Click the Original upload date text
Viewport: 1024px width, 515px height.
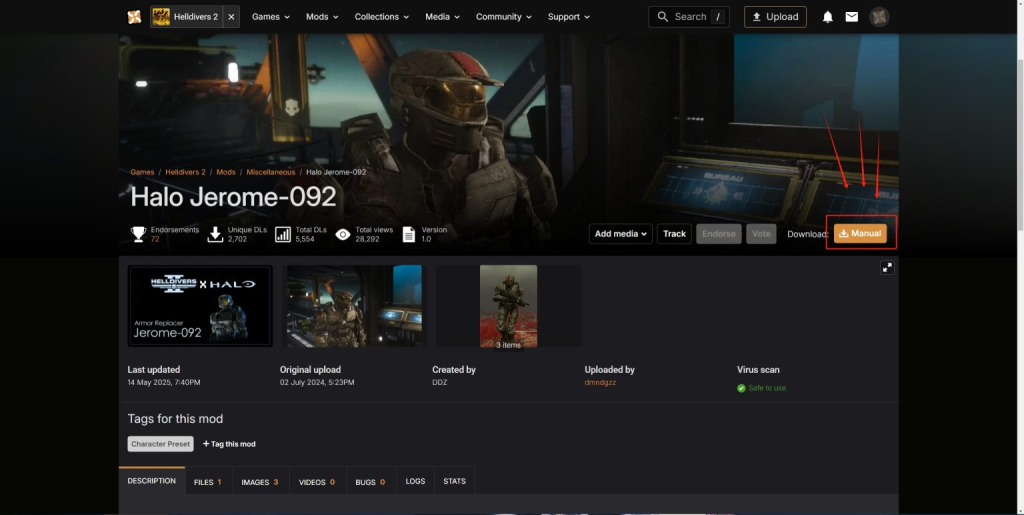(x=317, y=382)
